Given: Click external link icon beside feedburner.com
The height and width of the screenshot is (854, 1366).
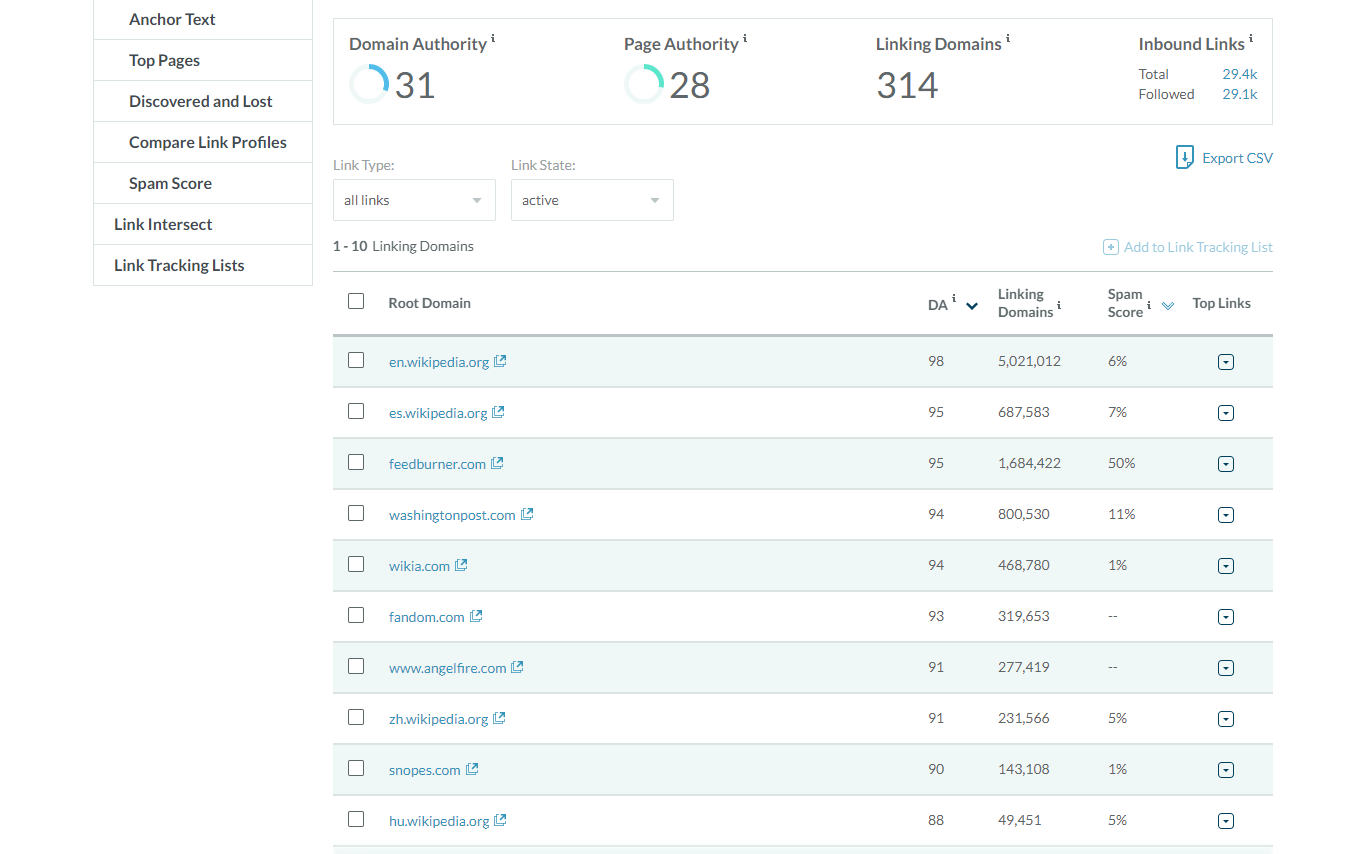Looking at the screenshot, I should coord(497,464).
